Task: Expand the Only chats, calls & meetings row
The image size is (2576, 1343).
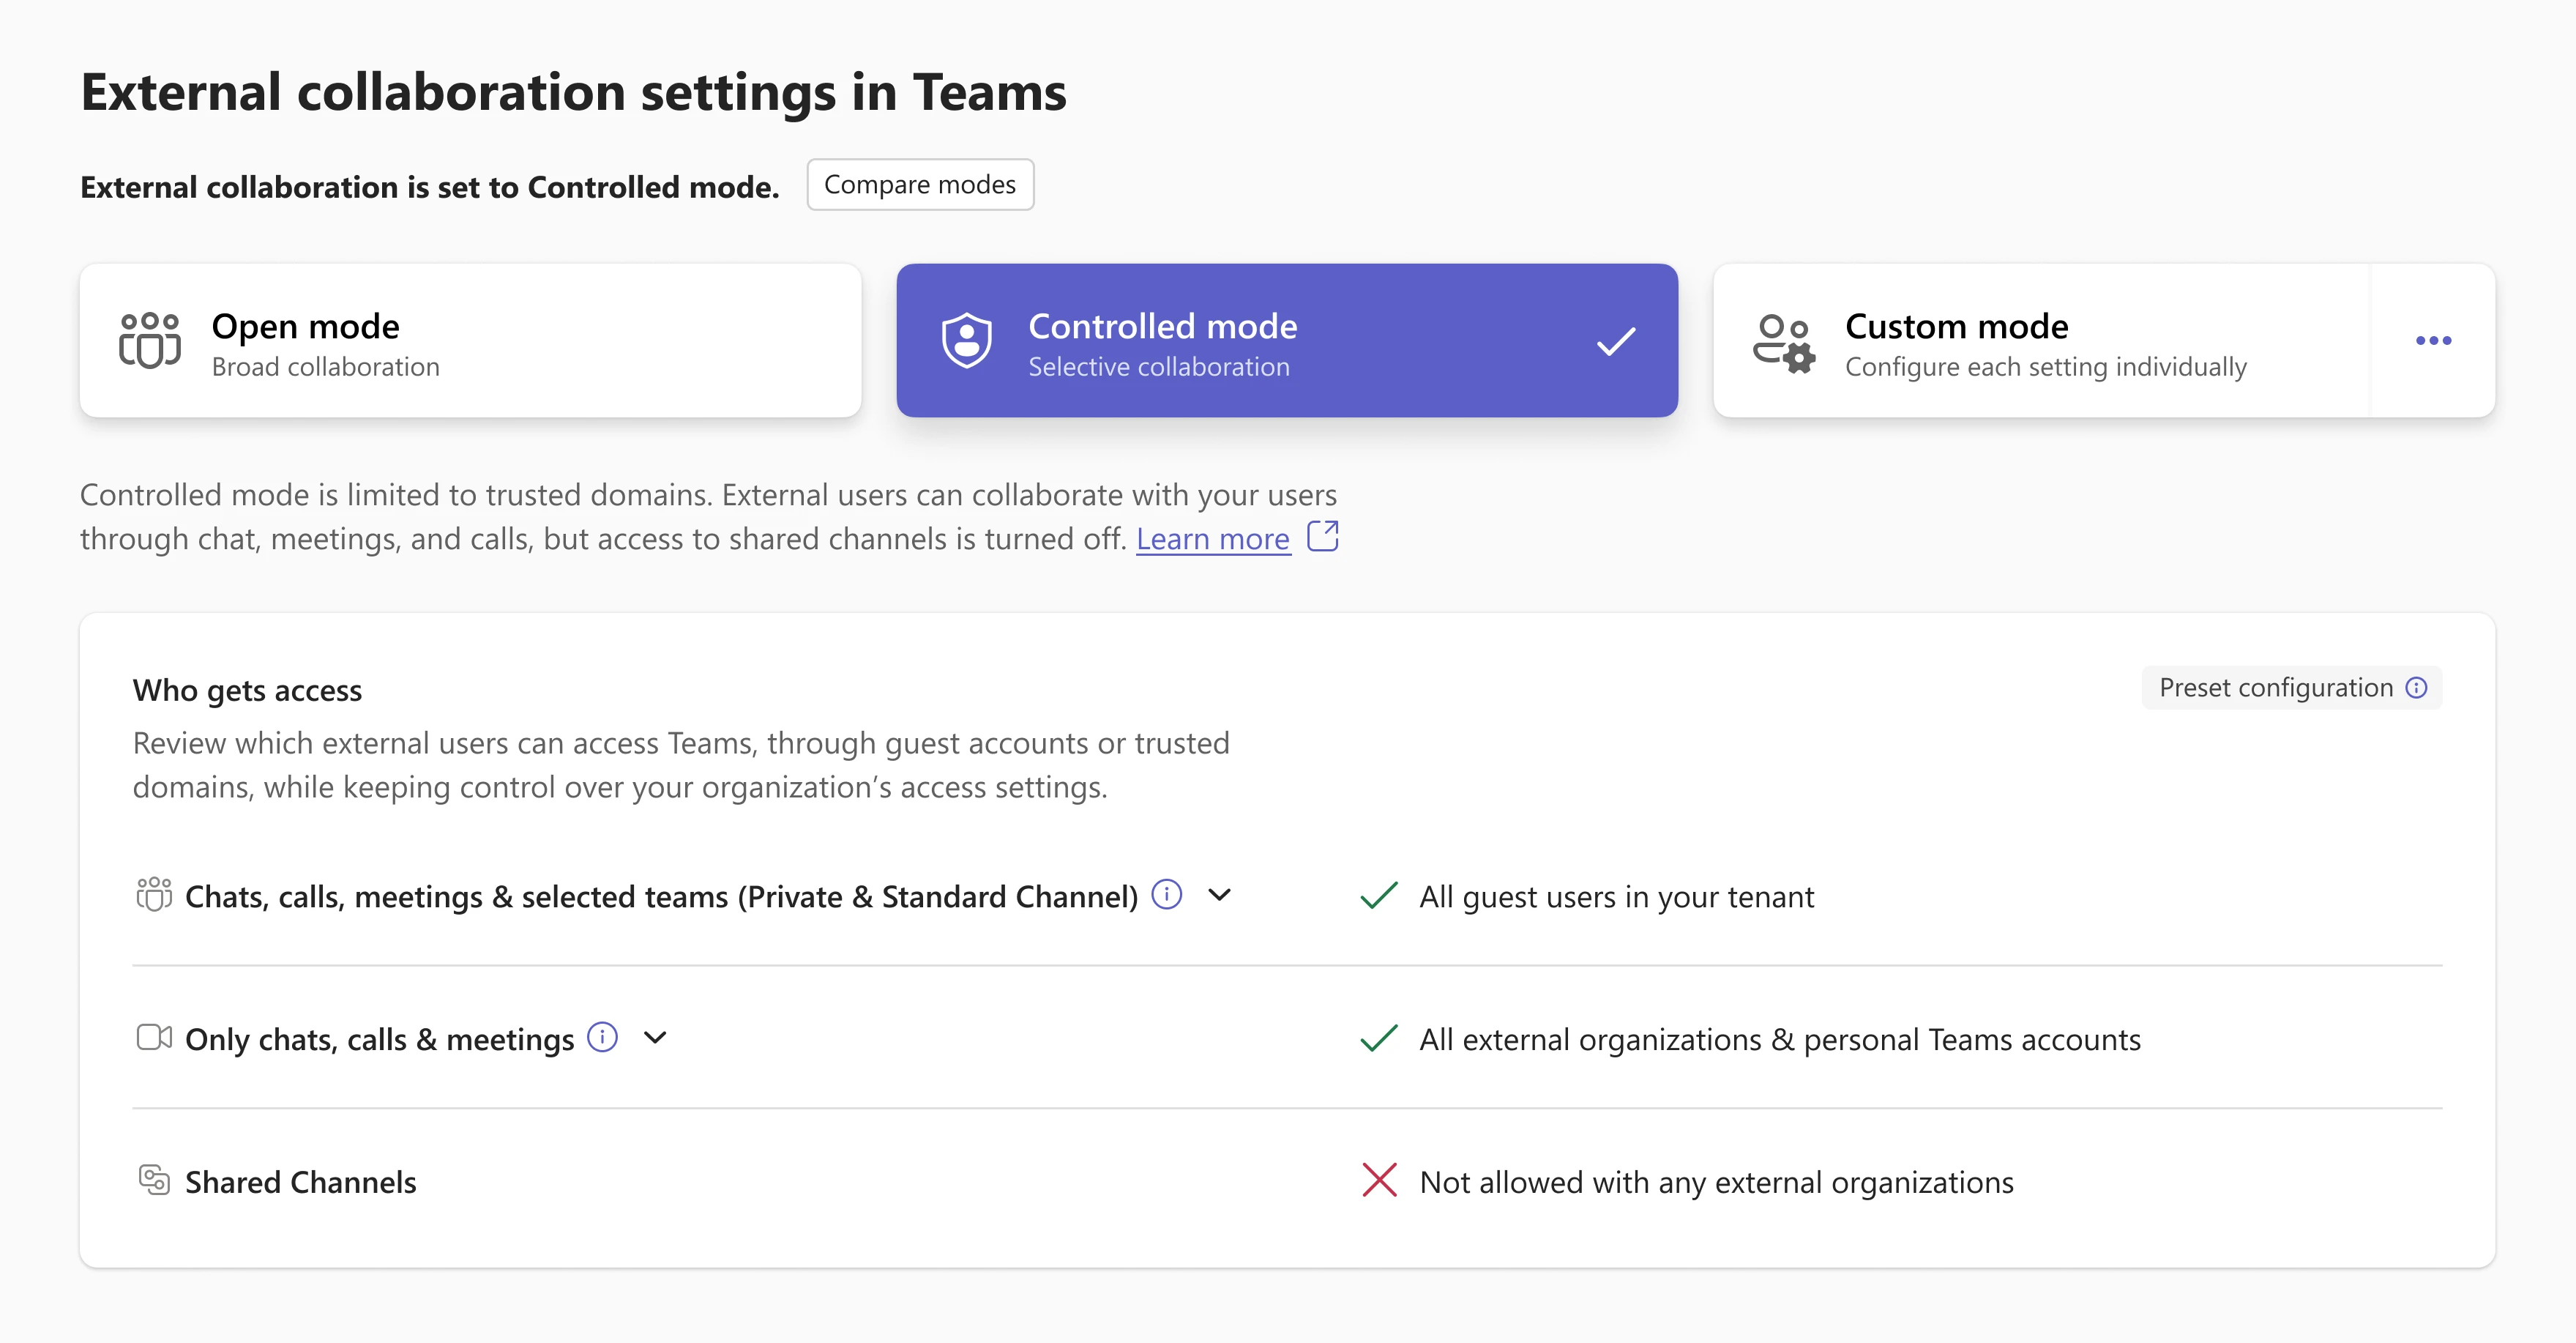Action: (x=655, y=1038)
